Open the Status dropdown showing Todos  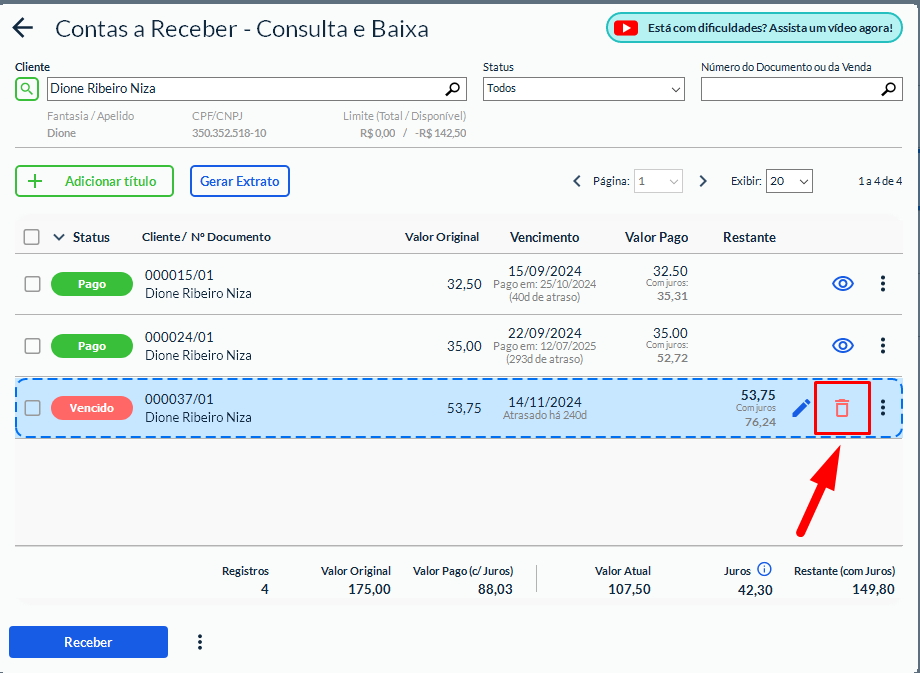[583, 89]
